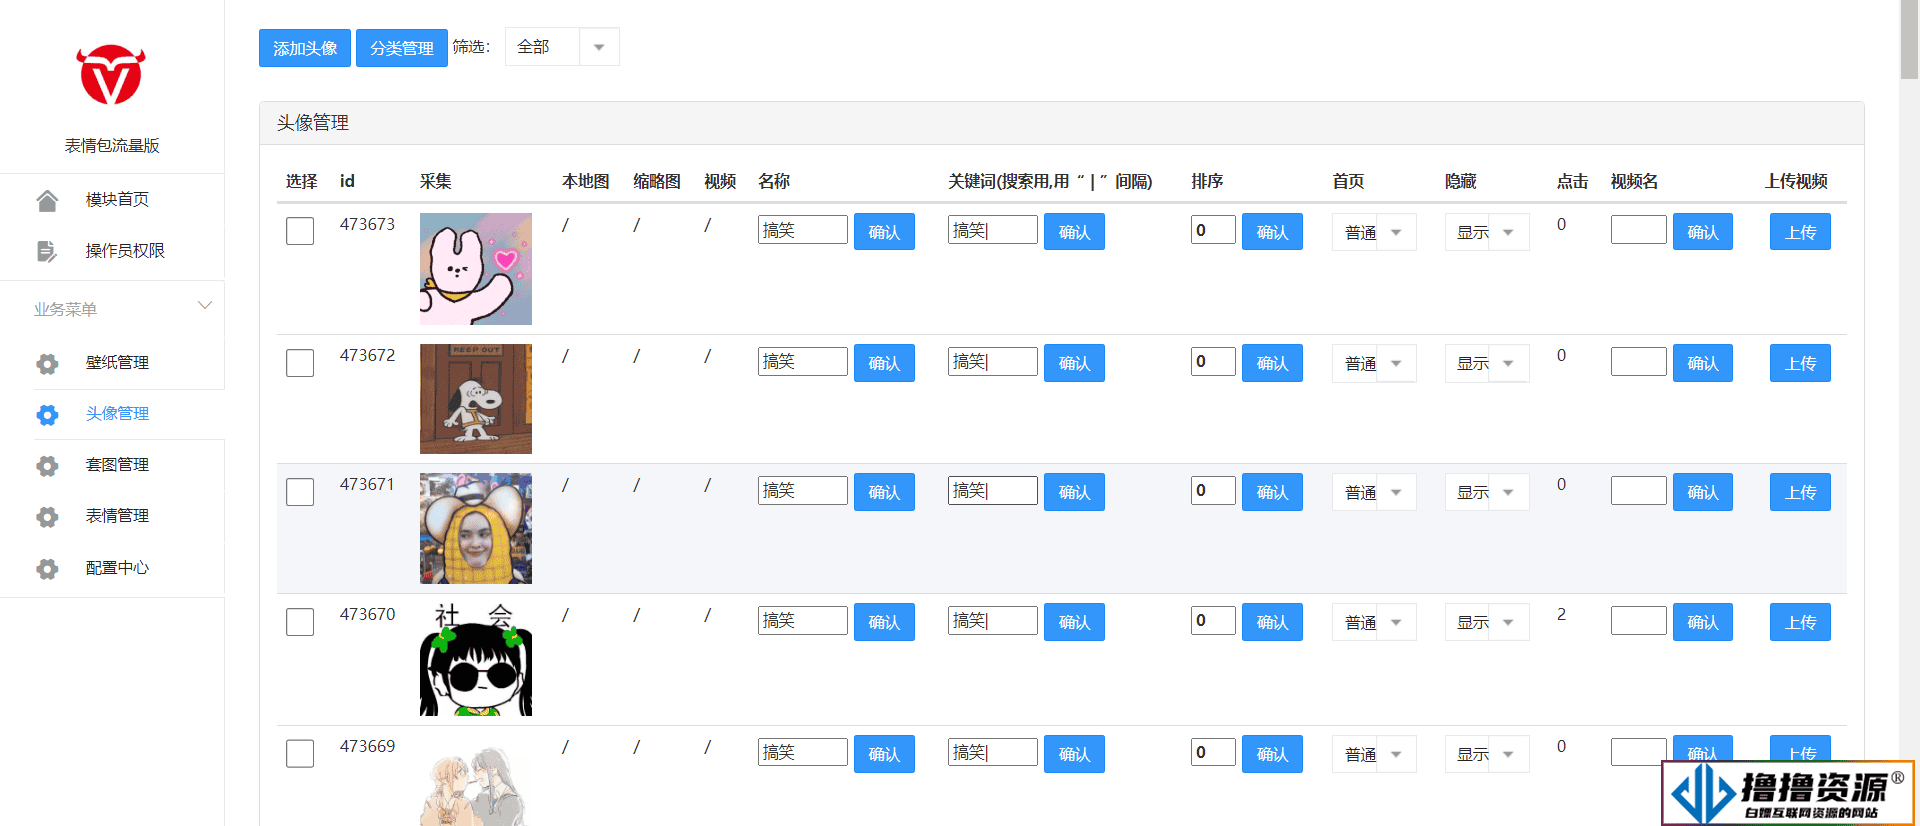Open the 隐藏 显示 dropdown in row 473669
1920x826 pixels.
1487,754
